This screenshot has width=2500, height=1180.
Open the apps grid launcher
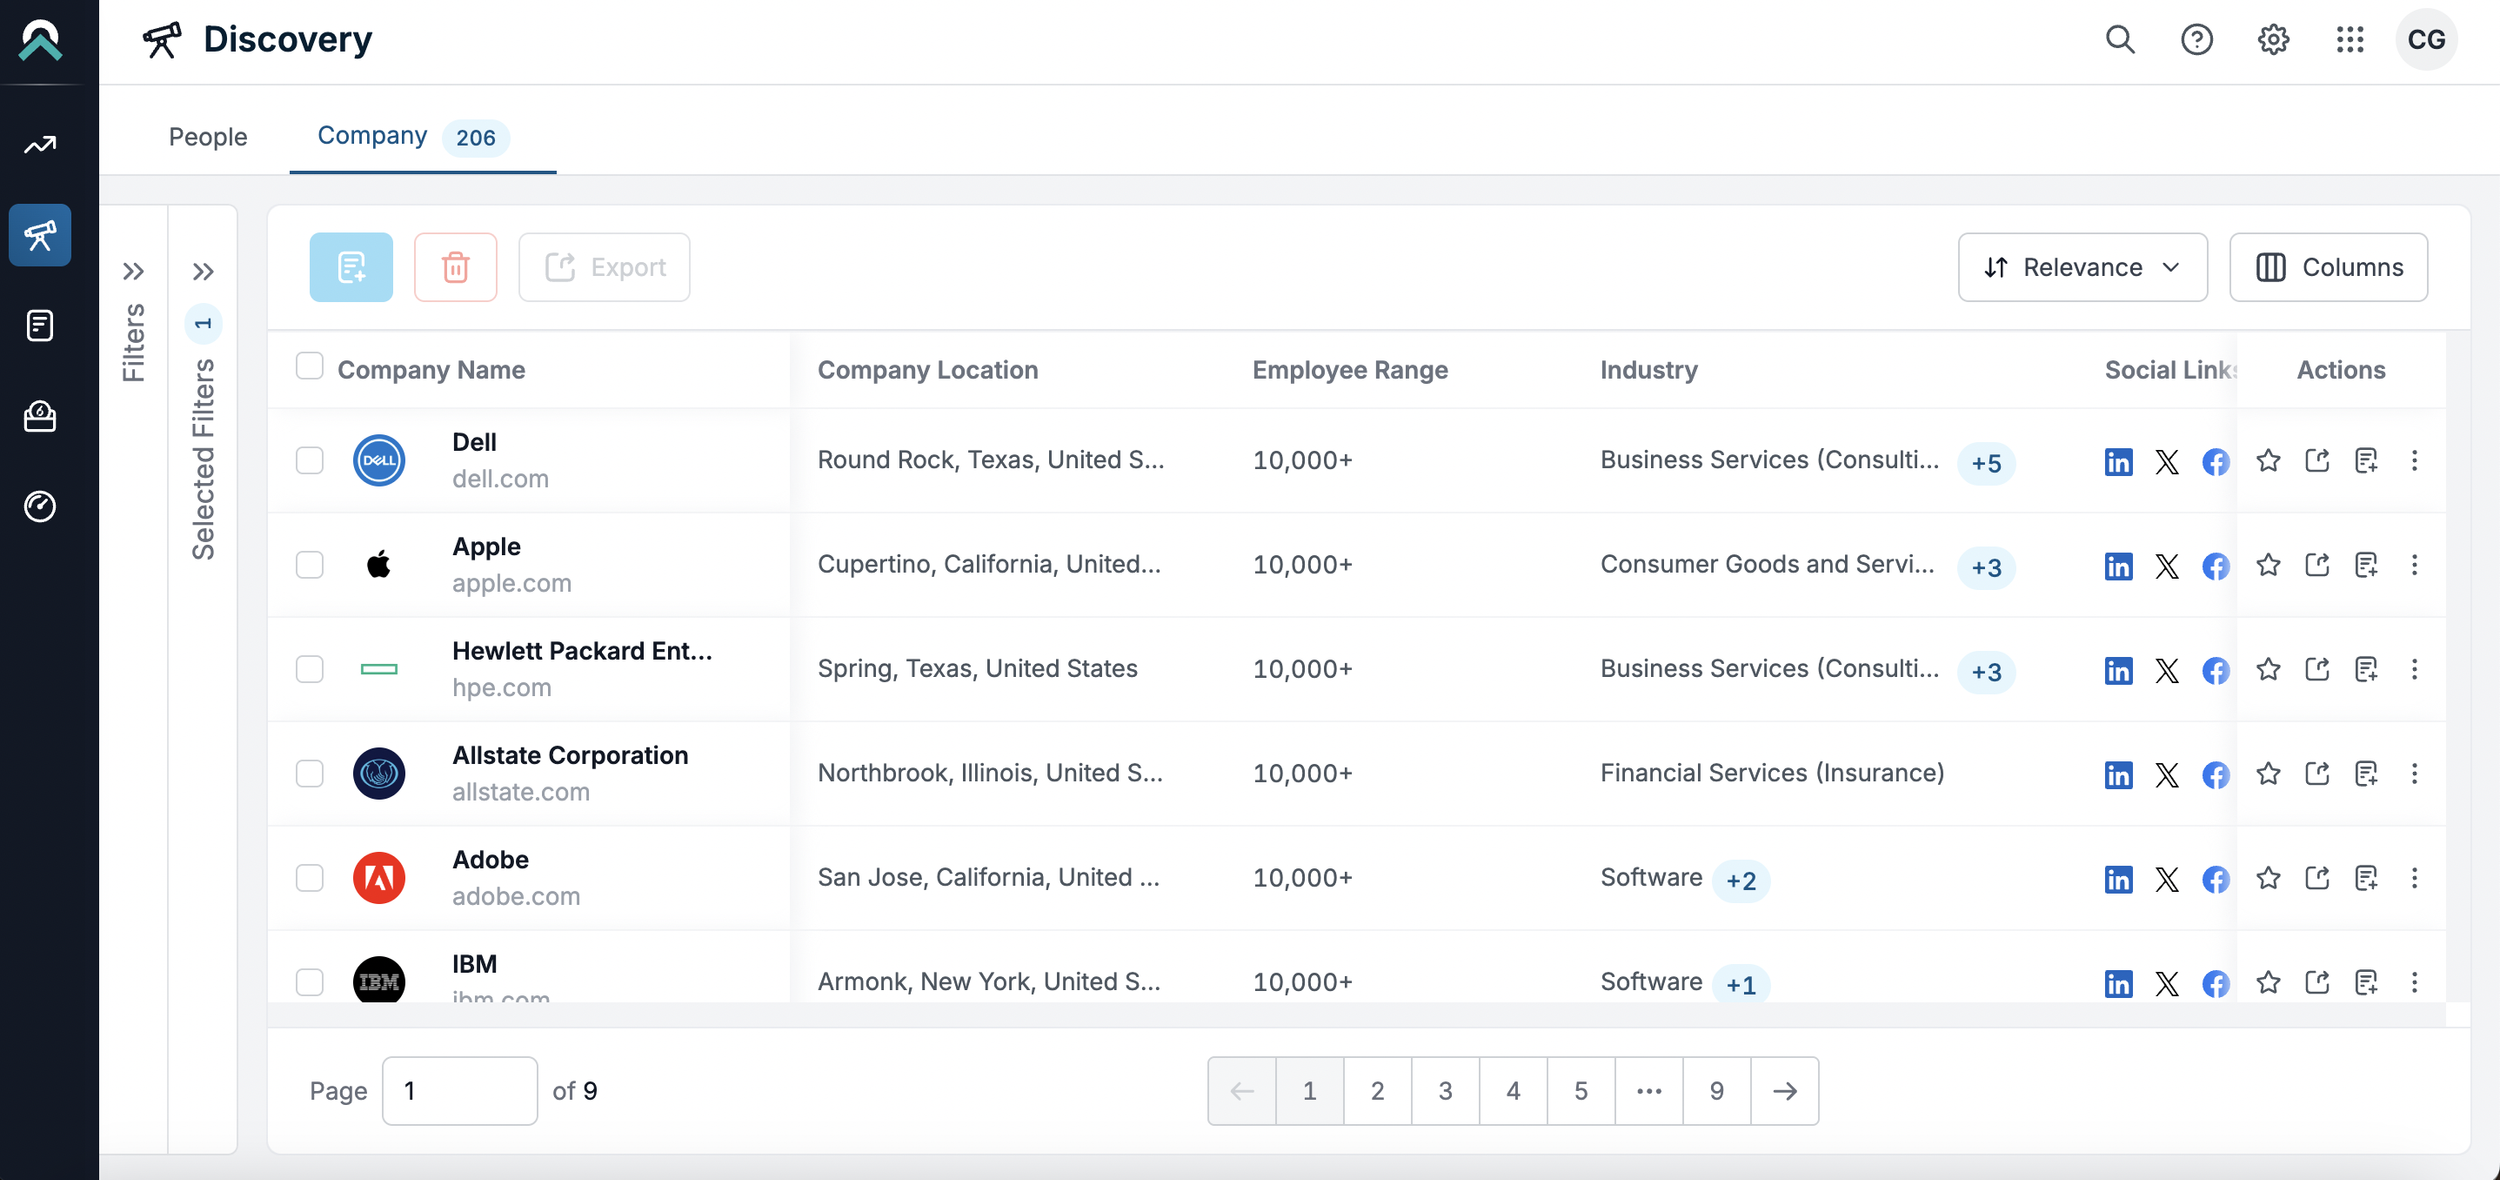coord(2350,40)
